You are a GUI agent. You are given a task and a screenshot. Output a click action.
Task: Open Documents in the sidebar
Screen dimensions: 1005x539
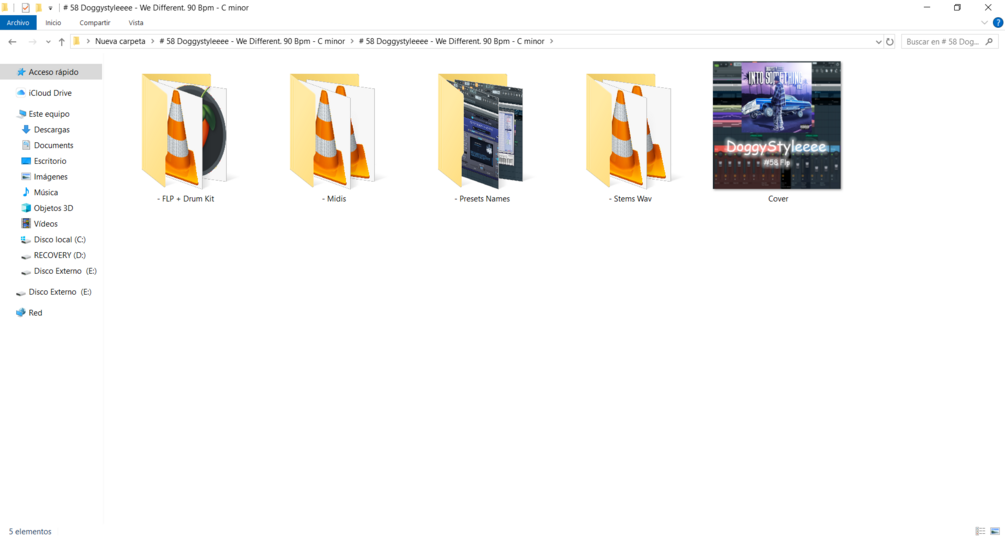point(51,145)
